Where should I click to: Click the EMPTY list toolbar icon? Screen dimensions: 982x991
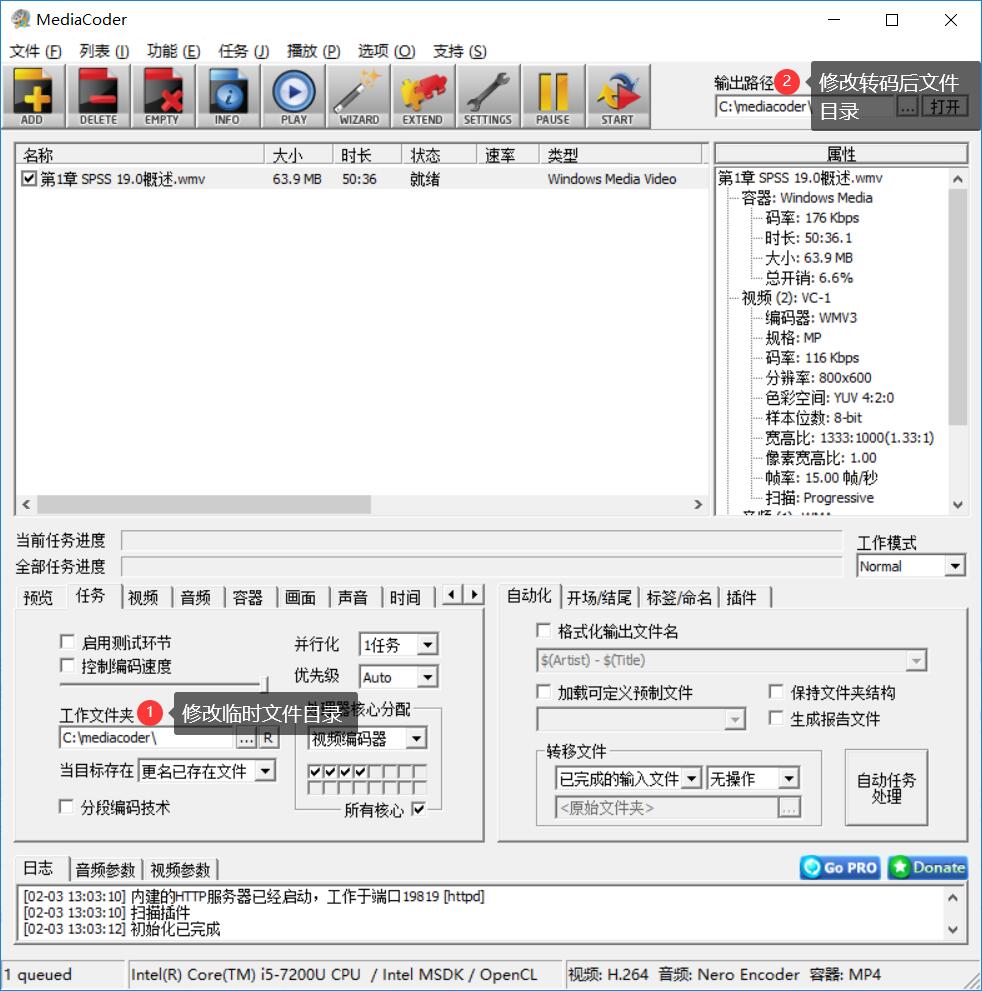[162, 96]
